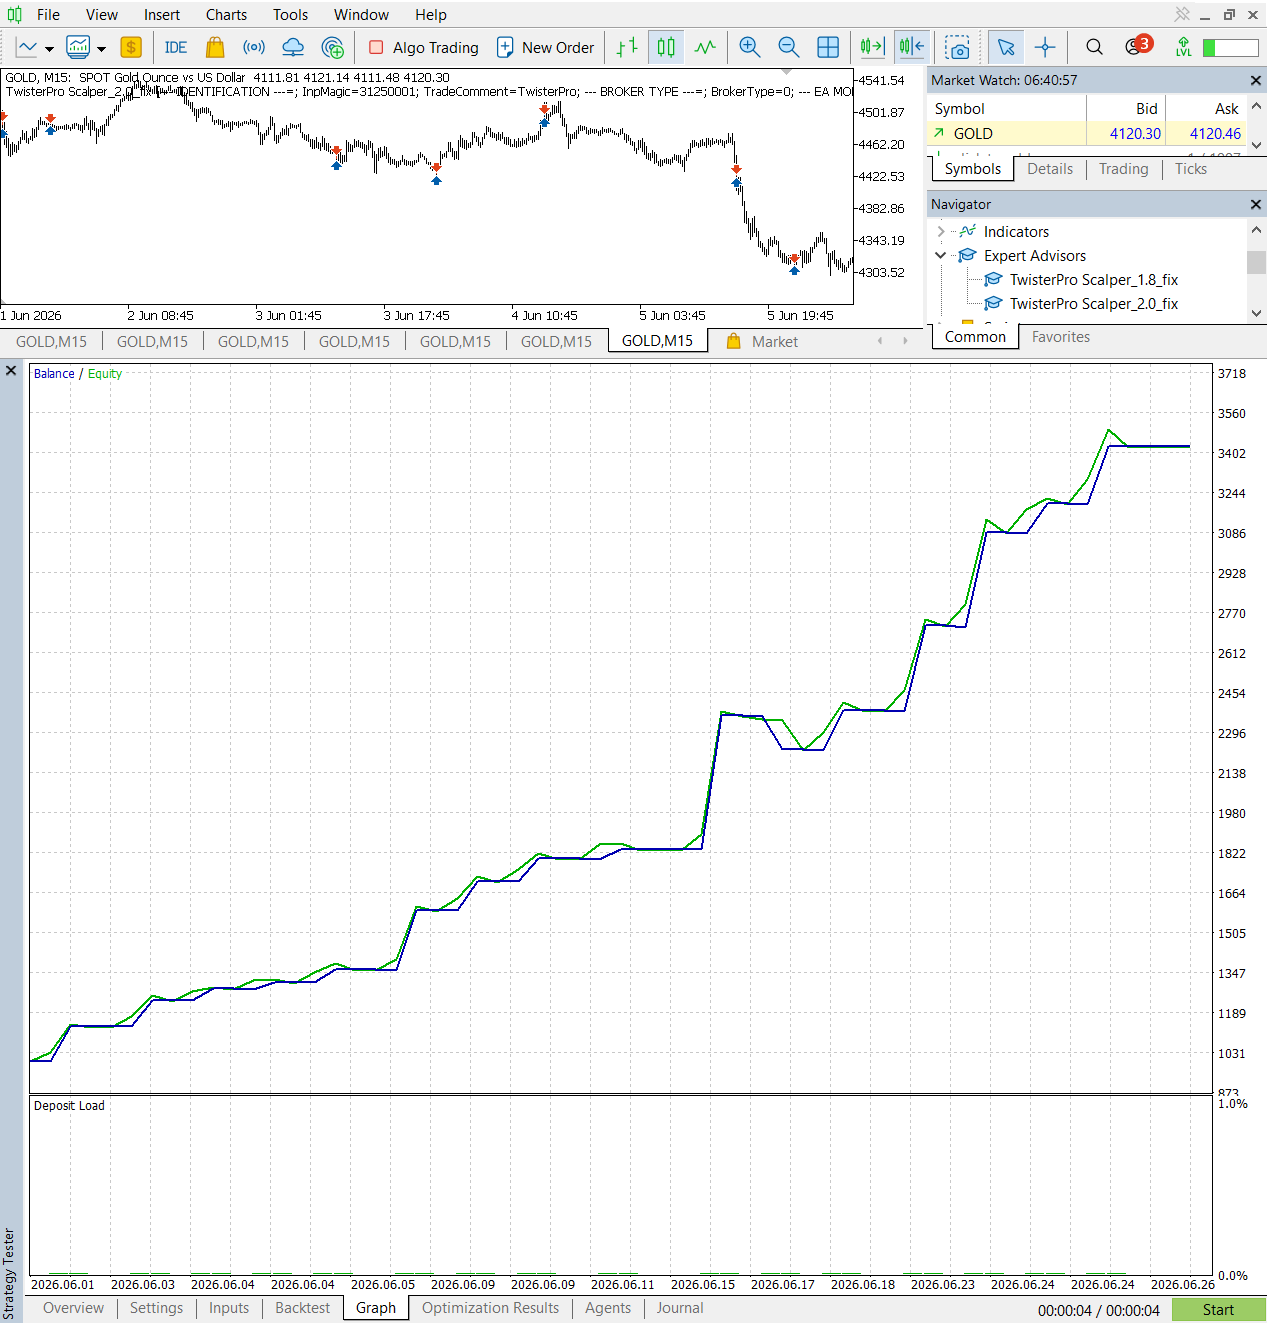This screenshot has height=1323, width=1267.
Task: Open Strategy Tester Overview tab
Action: point(73,1308)
